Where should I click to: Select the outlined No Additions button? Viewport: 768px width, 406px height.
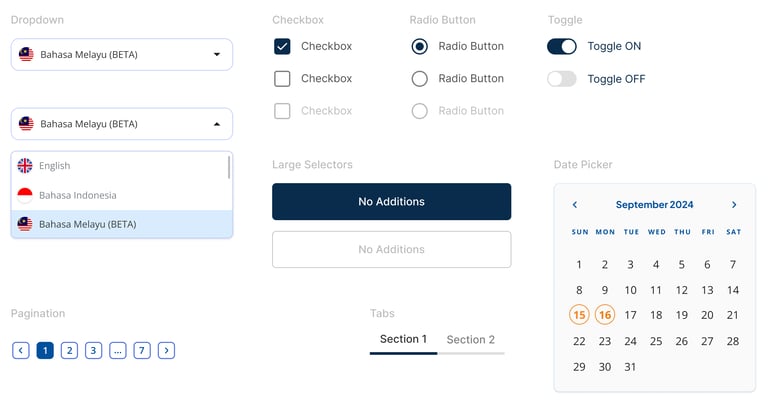point(391,249)
